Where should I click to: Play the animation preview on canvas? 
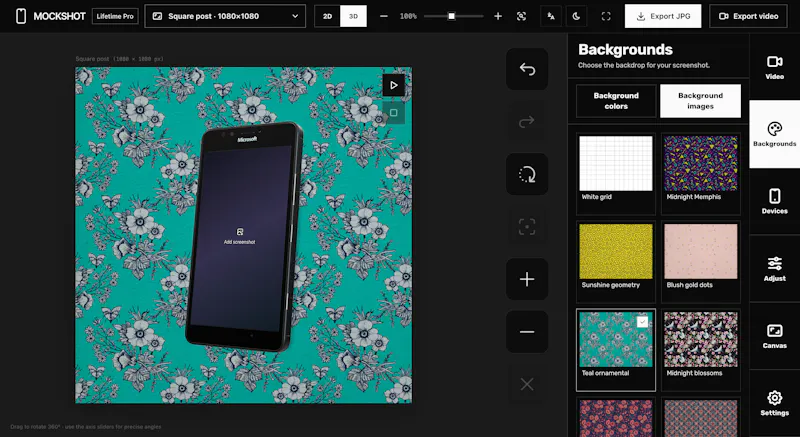click(393, 85)
